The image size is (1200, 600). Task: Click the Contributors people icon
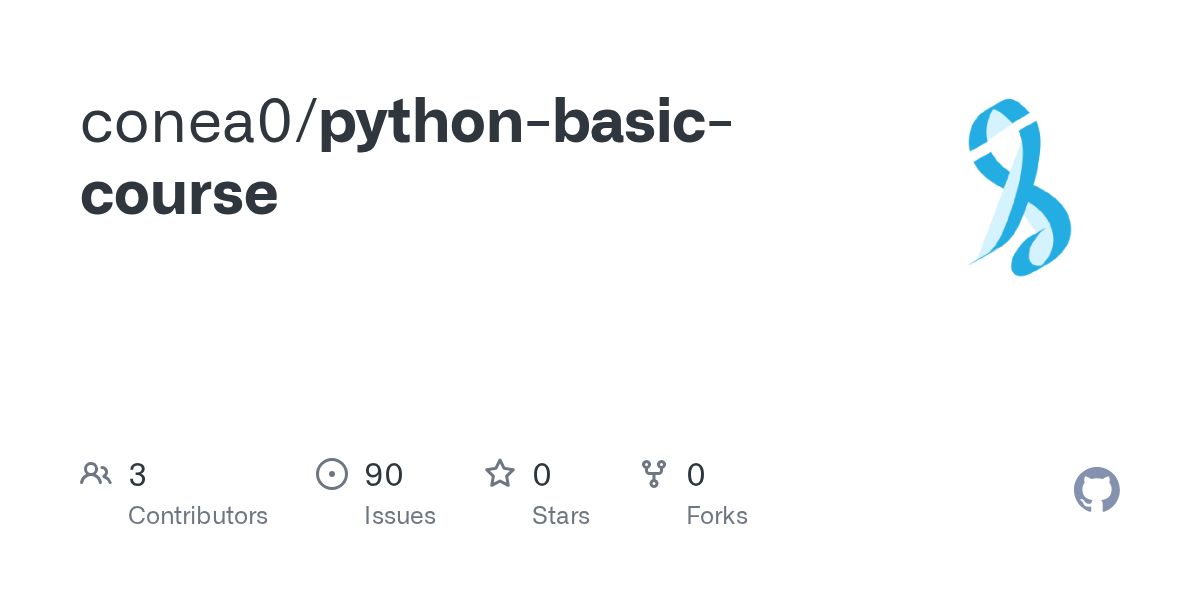96,473
